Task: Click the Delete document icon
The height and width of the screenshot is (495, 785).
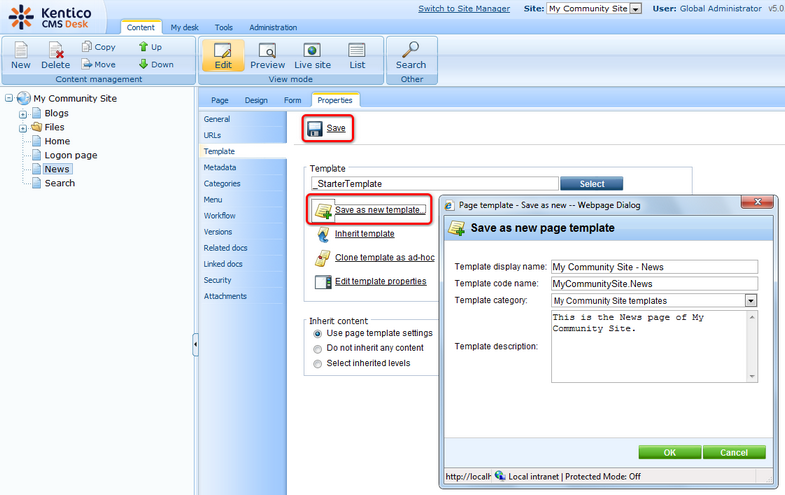Action: pyautogui.click(x=55, y=50)
